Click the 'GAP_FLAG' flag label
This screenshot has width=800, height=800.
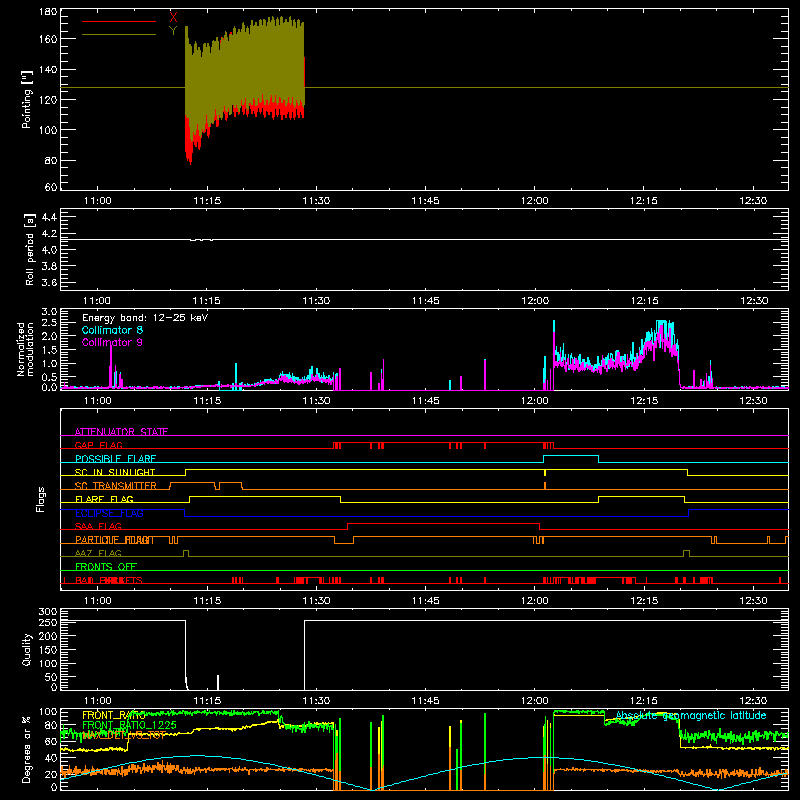pos(98,445)
